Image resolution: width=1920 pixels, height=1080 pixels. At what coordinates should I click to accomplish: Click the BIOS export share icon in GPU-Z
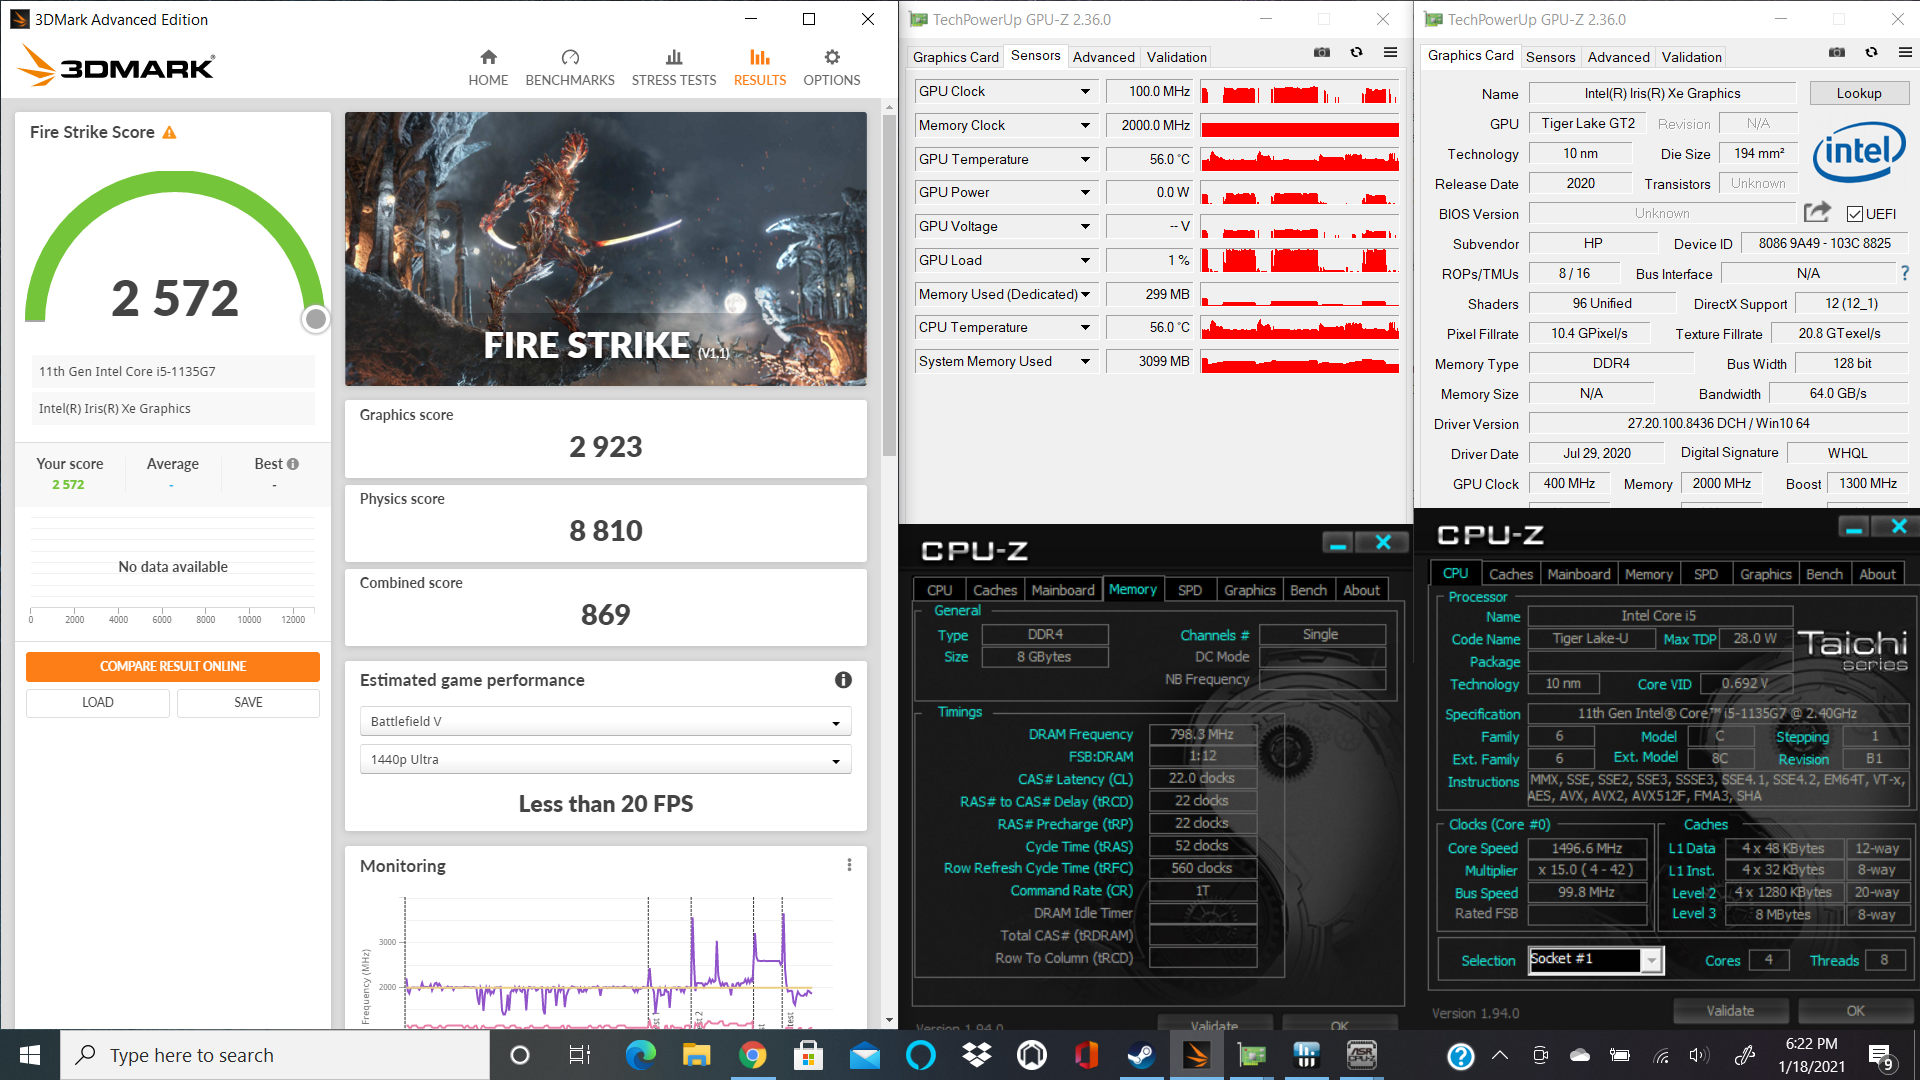tap(1817, 212)
